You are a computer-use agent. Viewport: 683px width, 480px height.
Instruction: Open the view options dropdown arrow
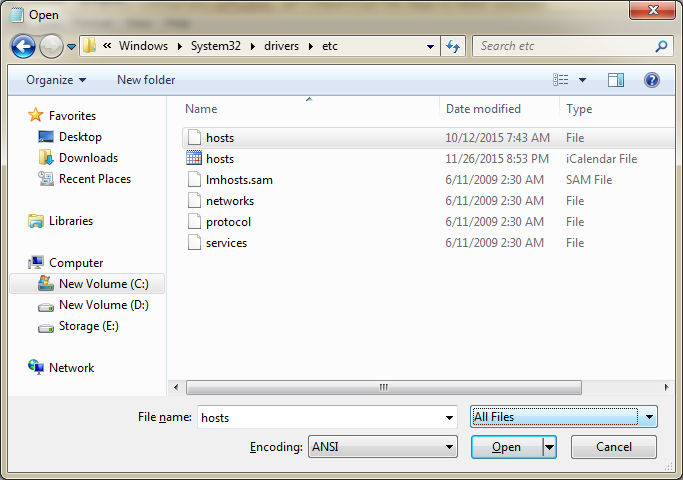tap(582, 80)
